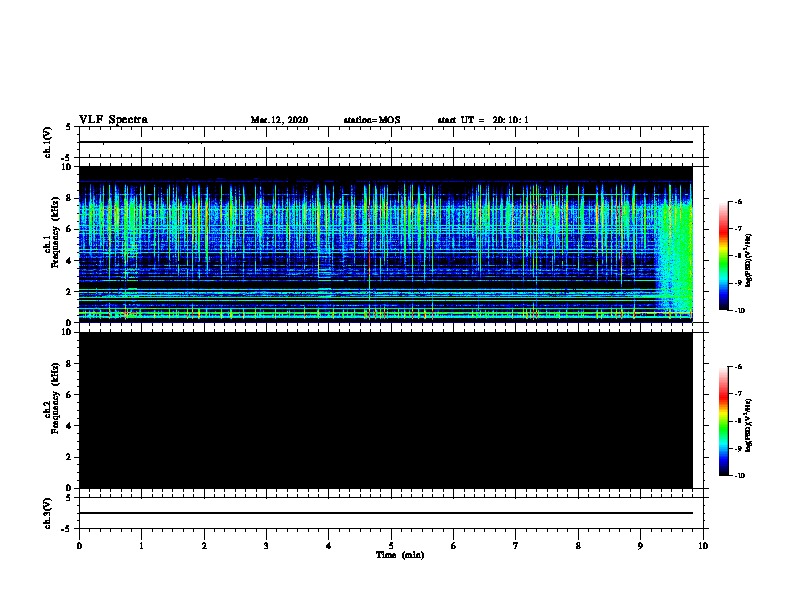792x612 pixels.
Task: Click the "-7" value on ch.2 color bar
Action: 738,394
